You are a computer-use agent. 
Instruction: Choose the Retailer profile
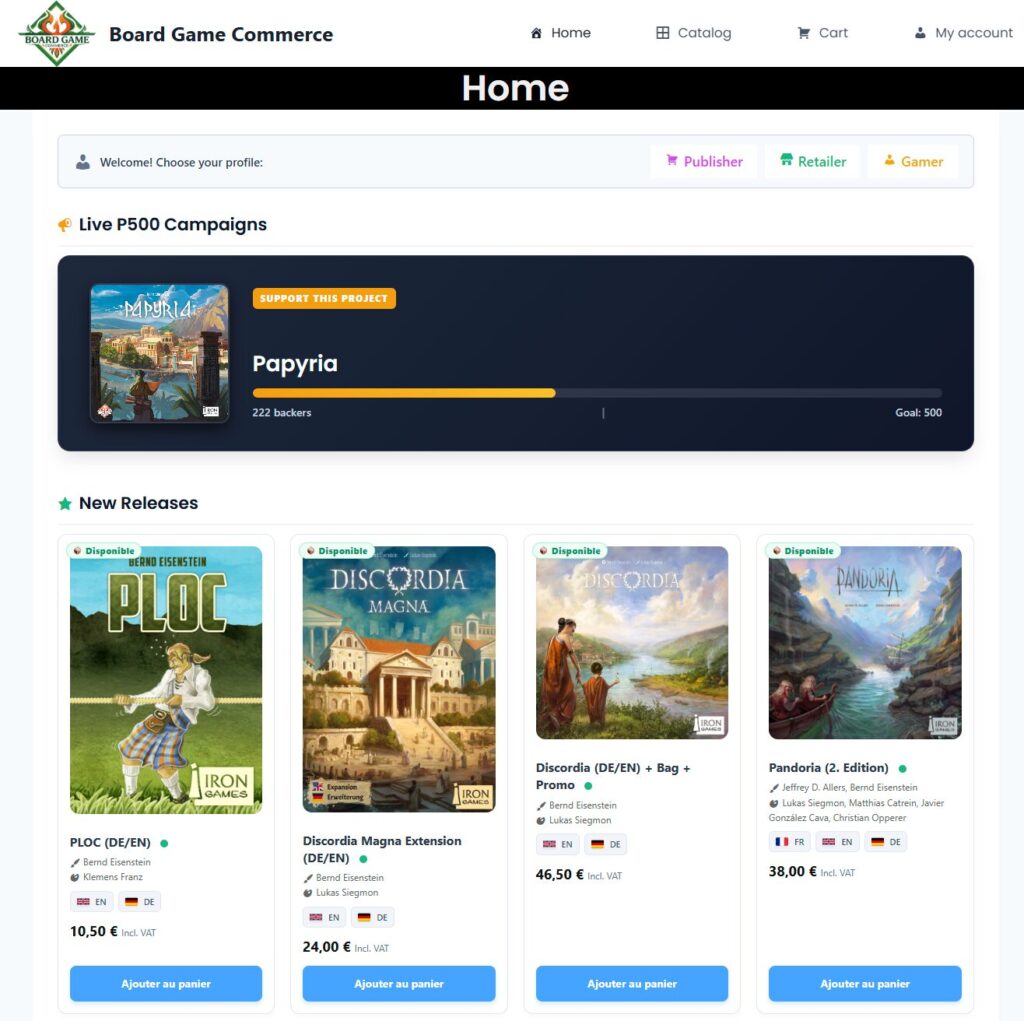click(813, 161)
